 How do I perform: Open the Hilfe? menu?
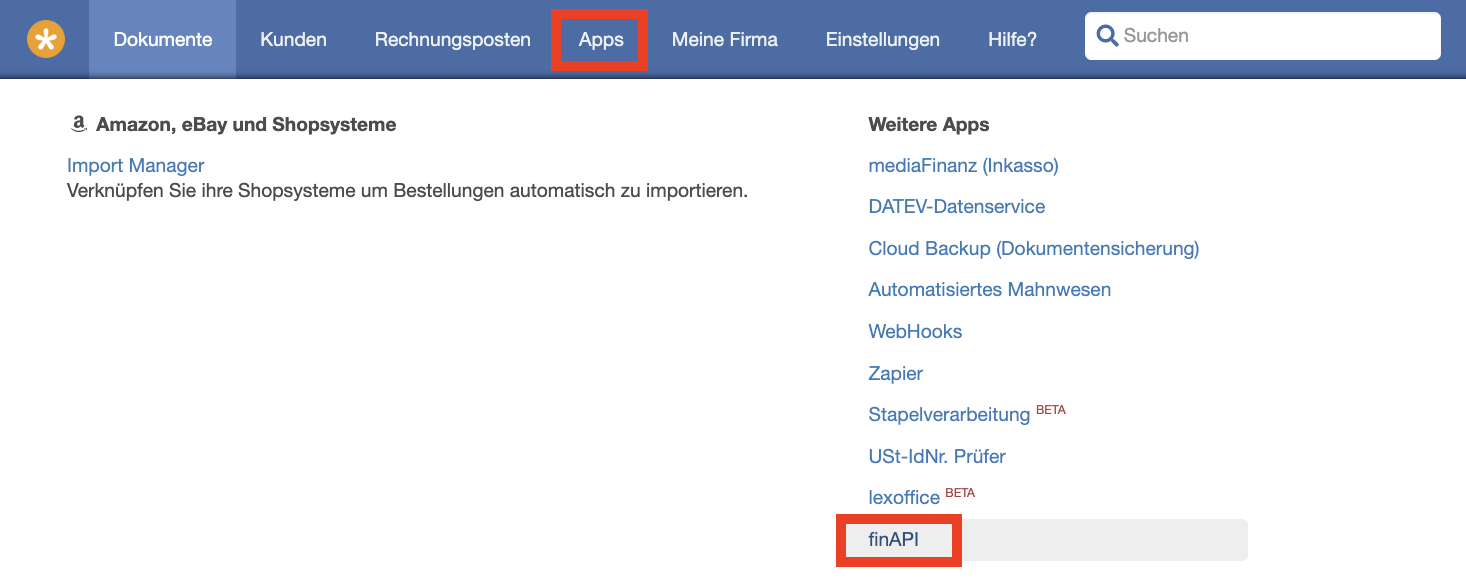1012,39
